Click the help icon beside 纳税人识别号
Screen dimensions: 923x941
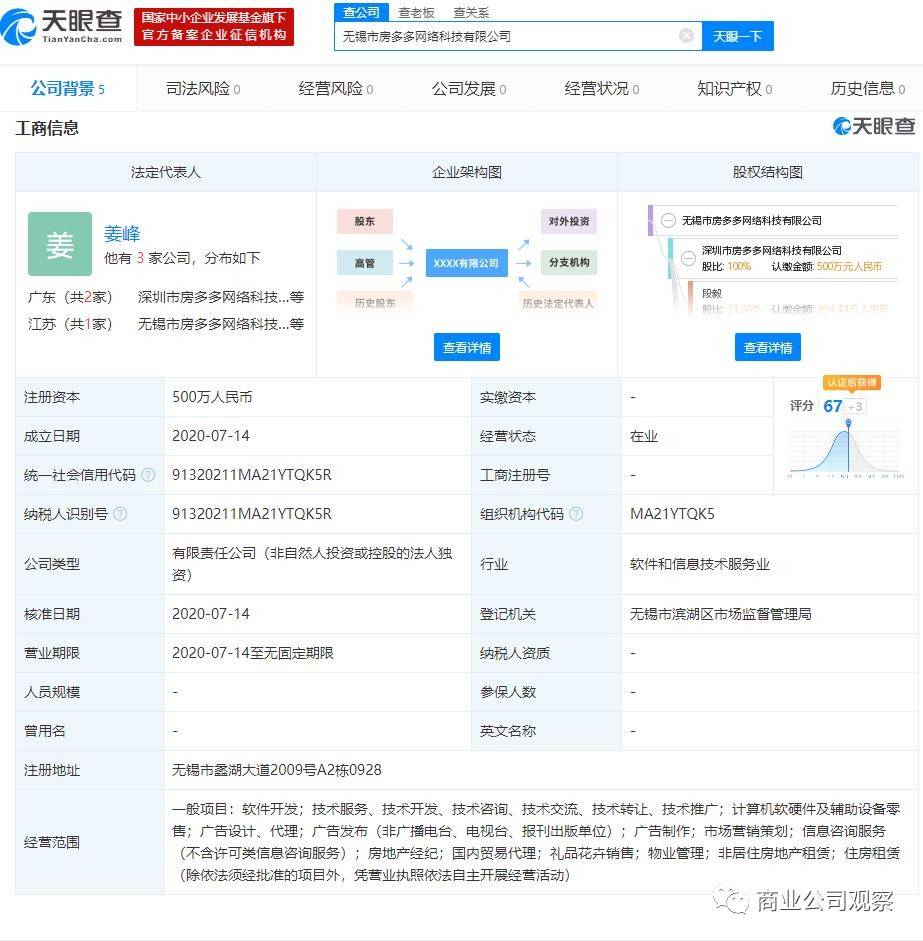pyautogui.click(x=120, y=514)
